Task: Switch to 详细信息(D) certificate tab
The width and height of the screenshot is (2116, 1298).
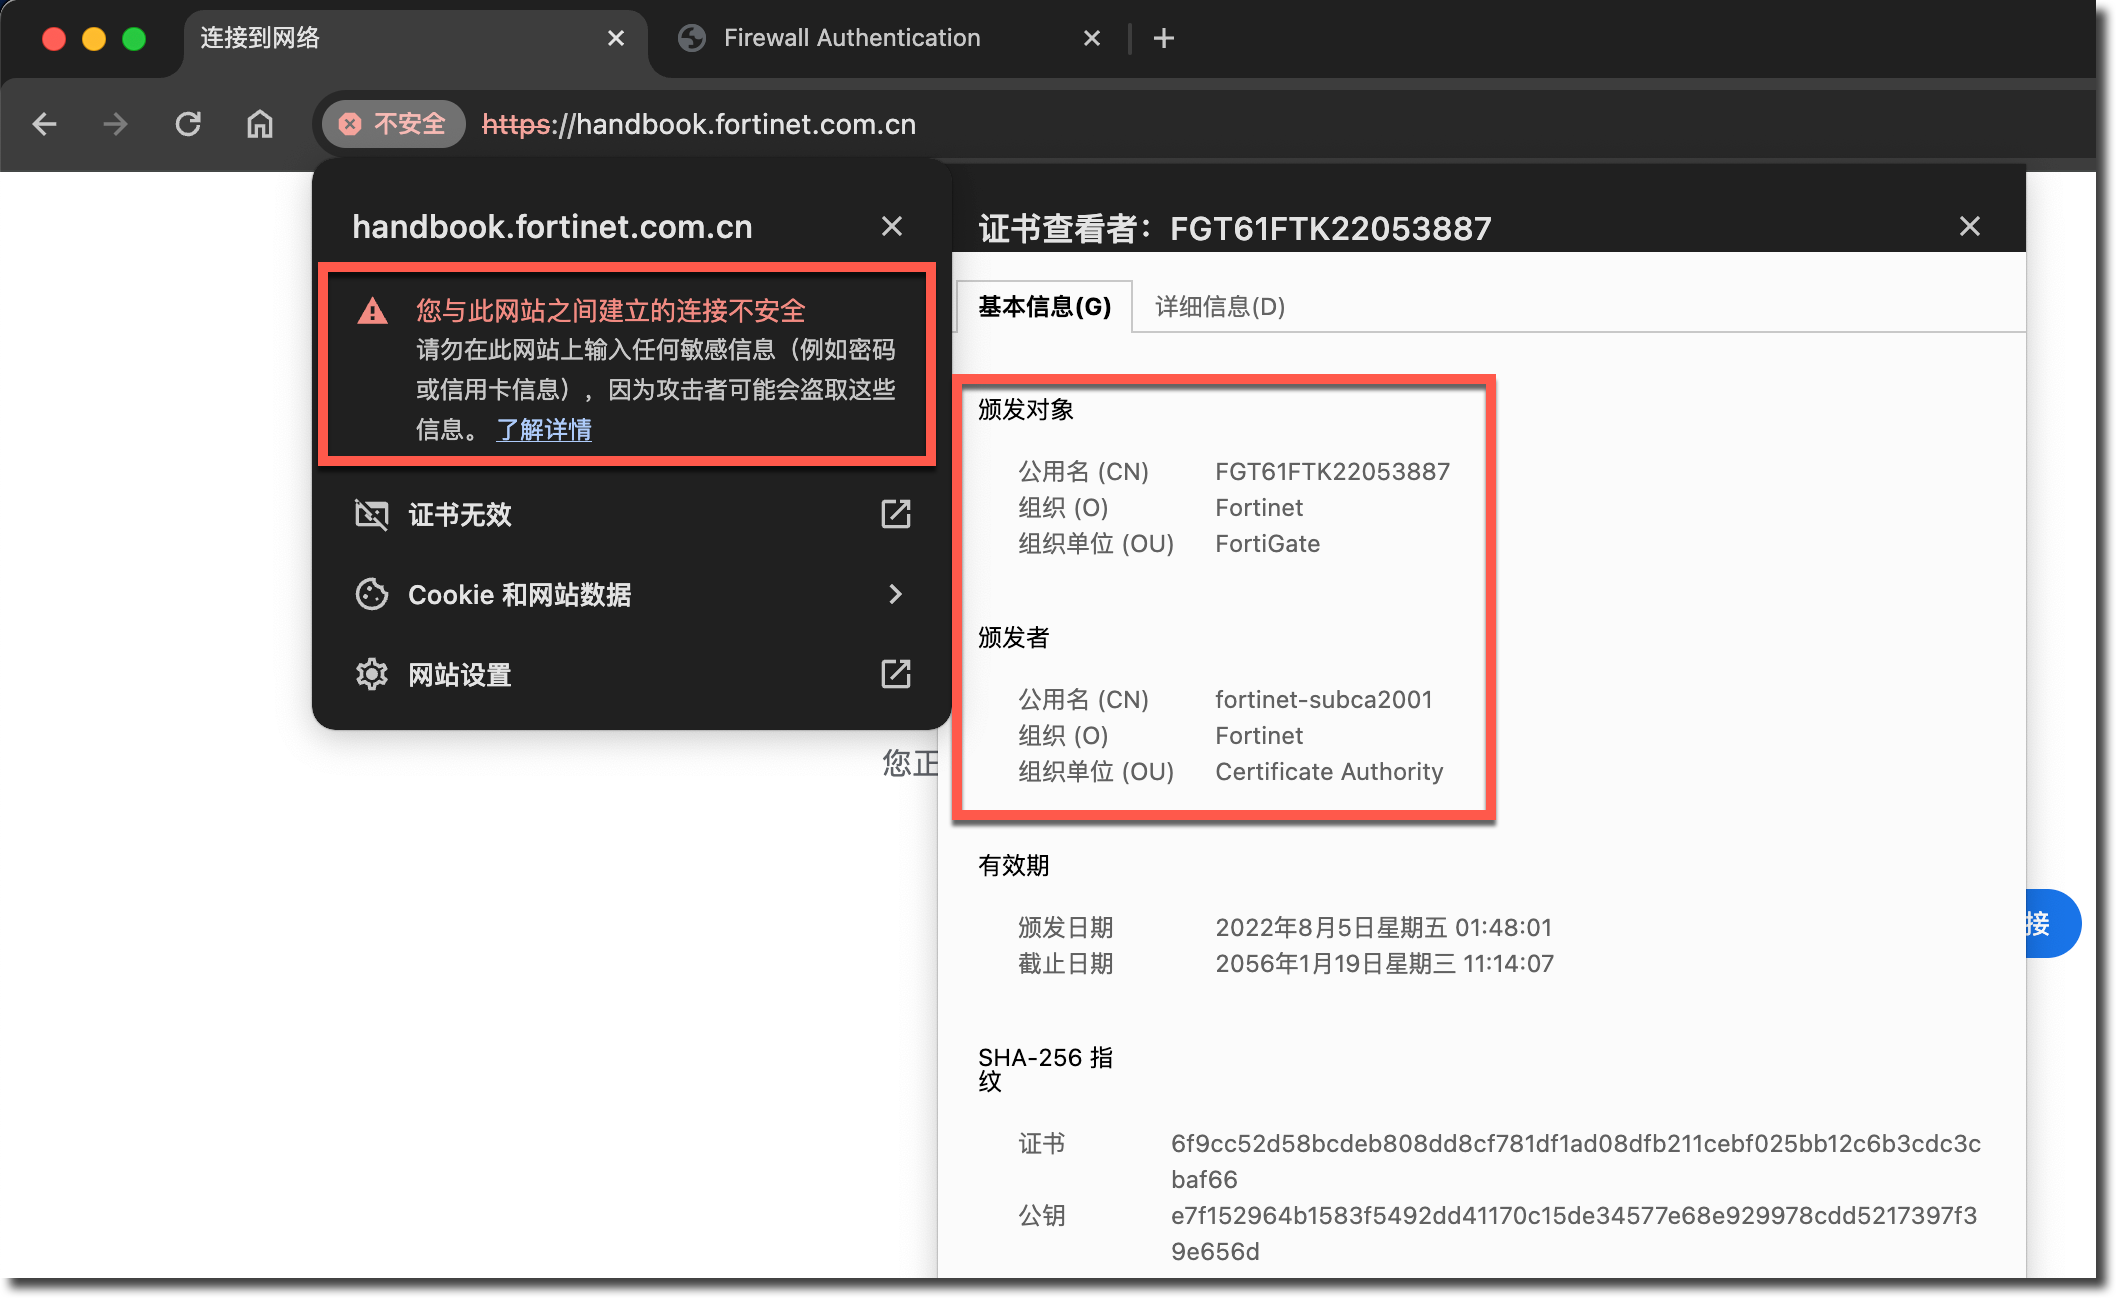Action: [1220, 306]
